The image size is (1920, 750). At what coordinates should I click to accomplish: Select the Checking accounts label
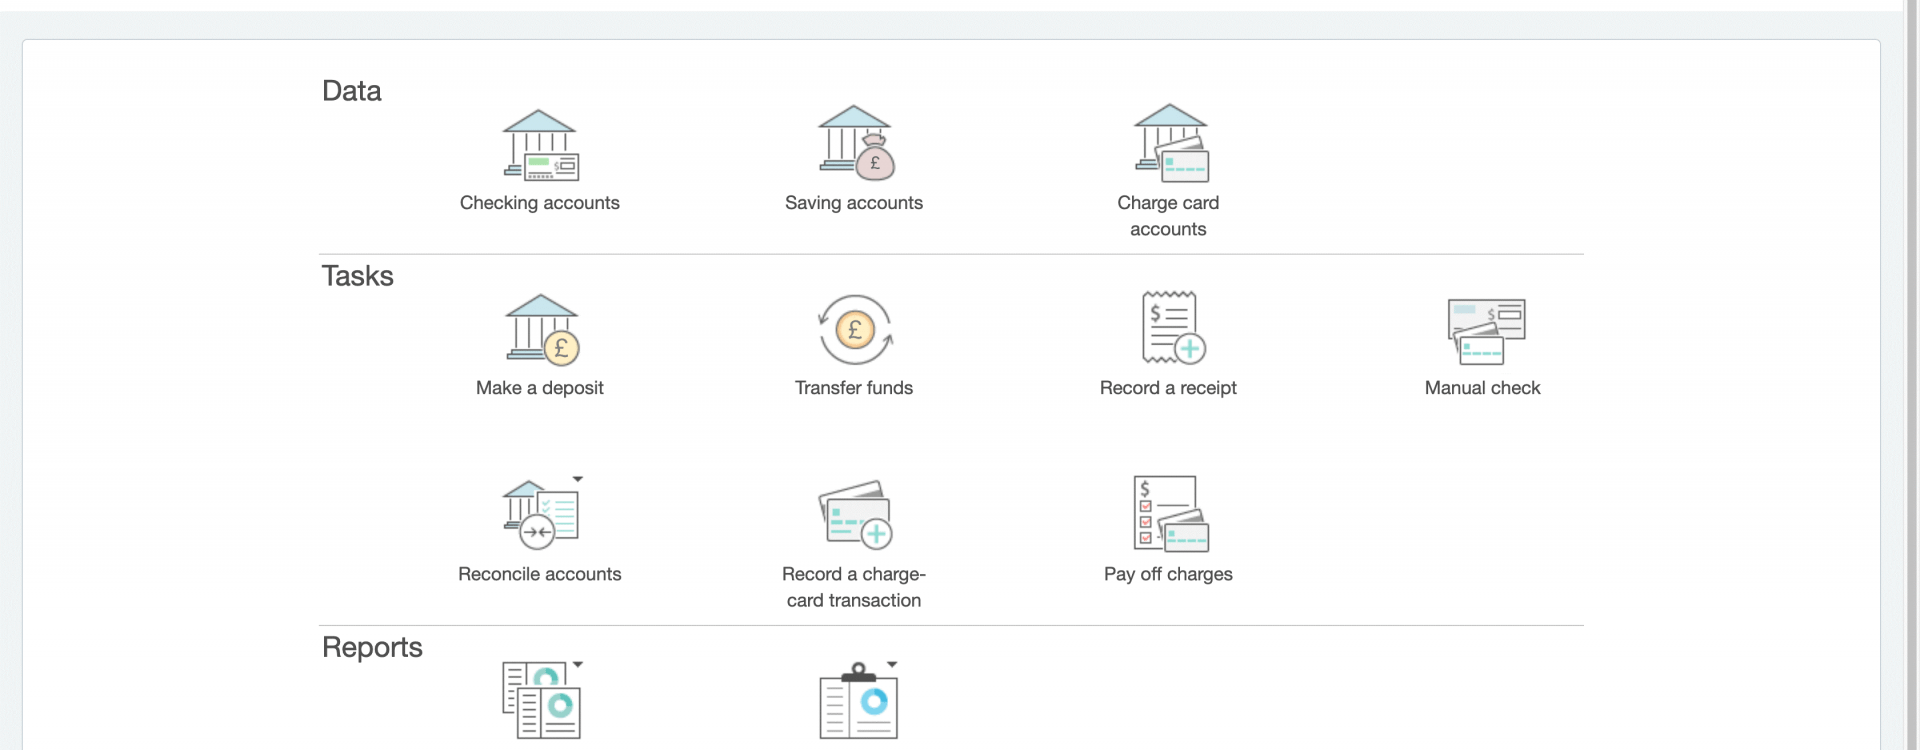(x=540, y=203)
